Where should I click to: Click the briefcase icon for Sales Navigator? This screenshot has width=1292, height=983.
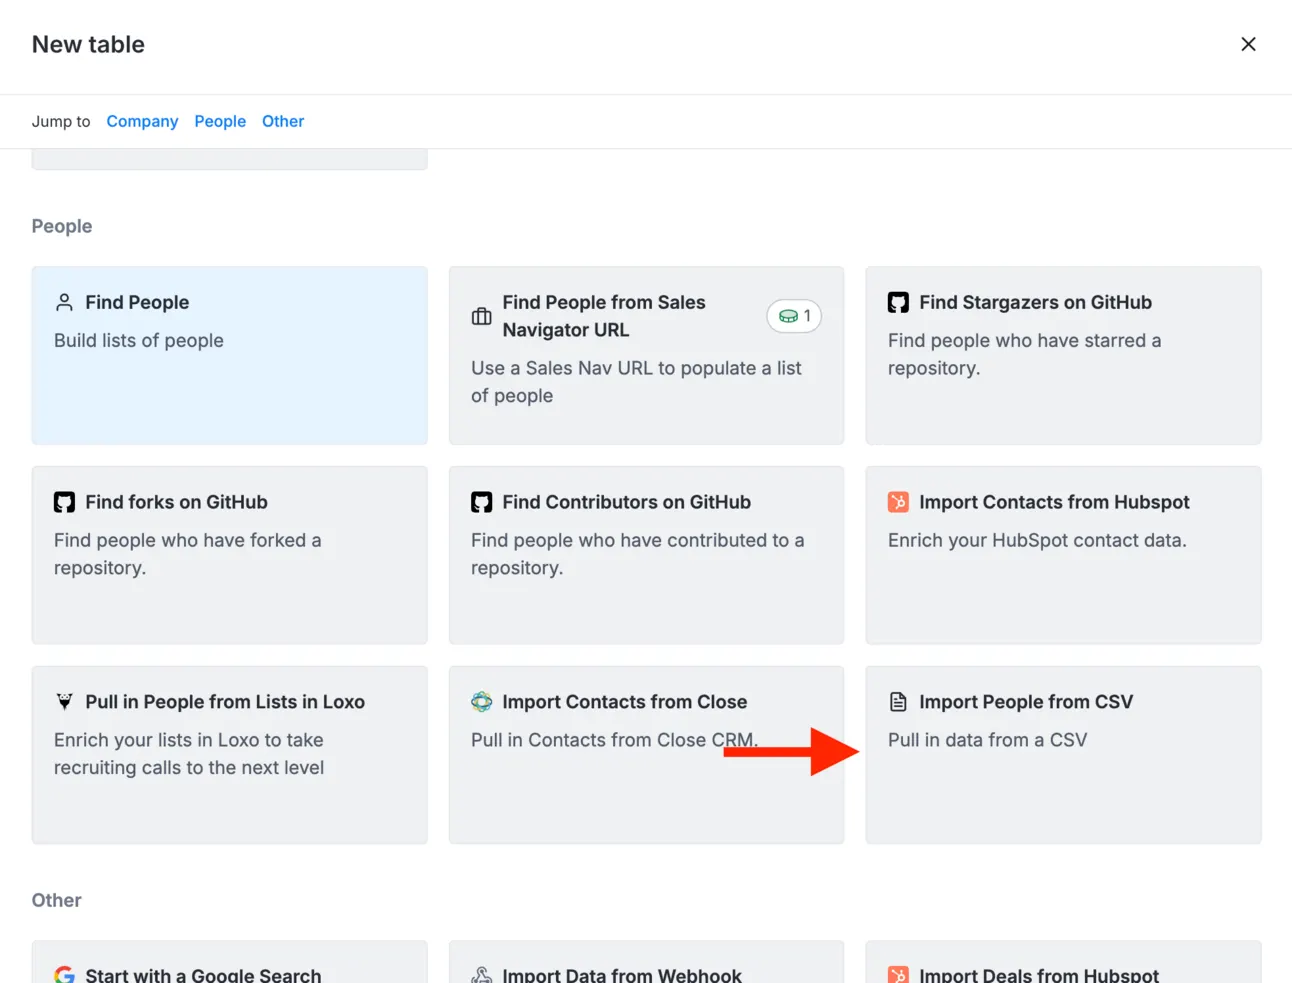tap(481, 316)
